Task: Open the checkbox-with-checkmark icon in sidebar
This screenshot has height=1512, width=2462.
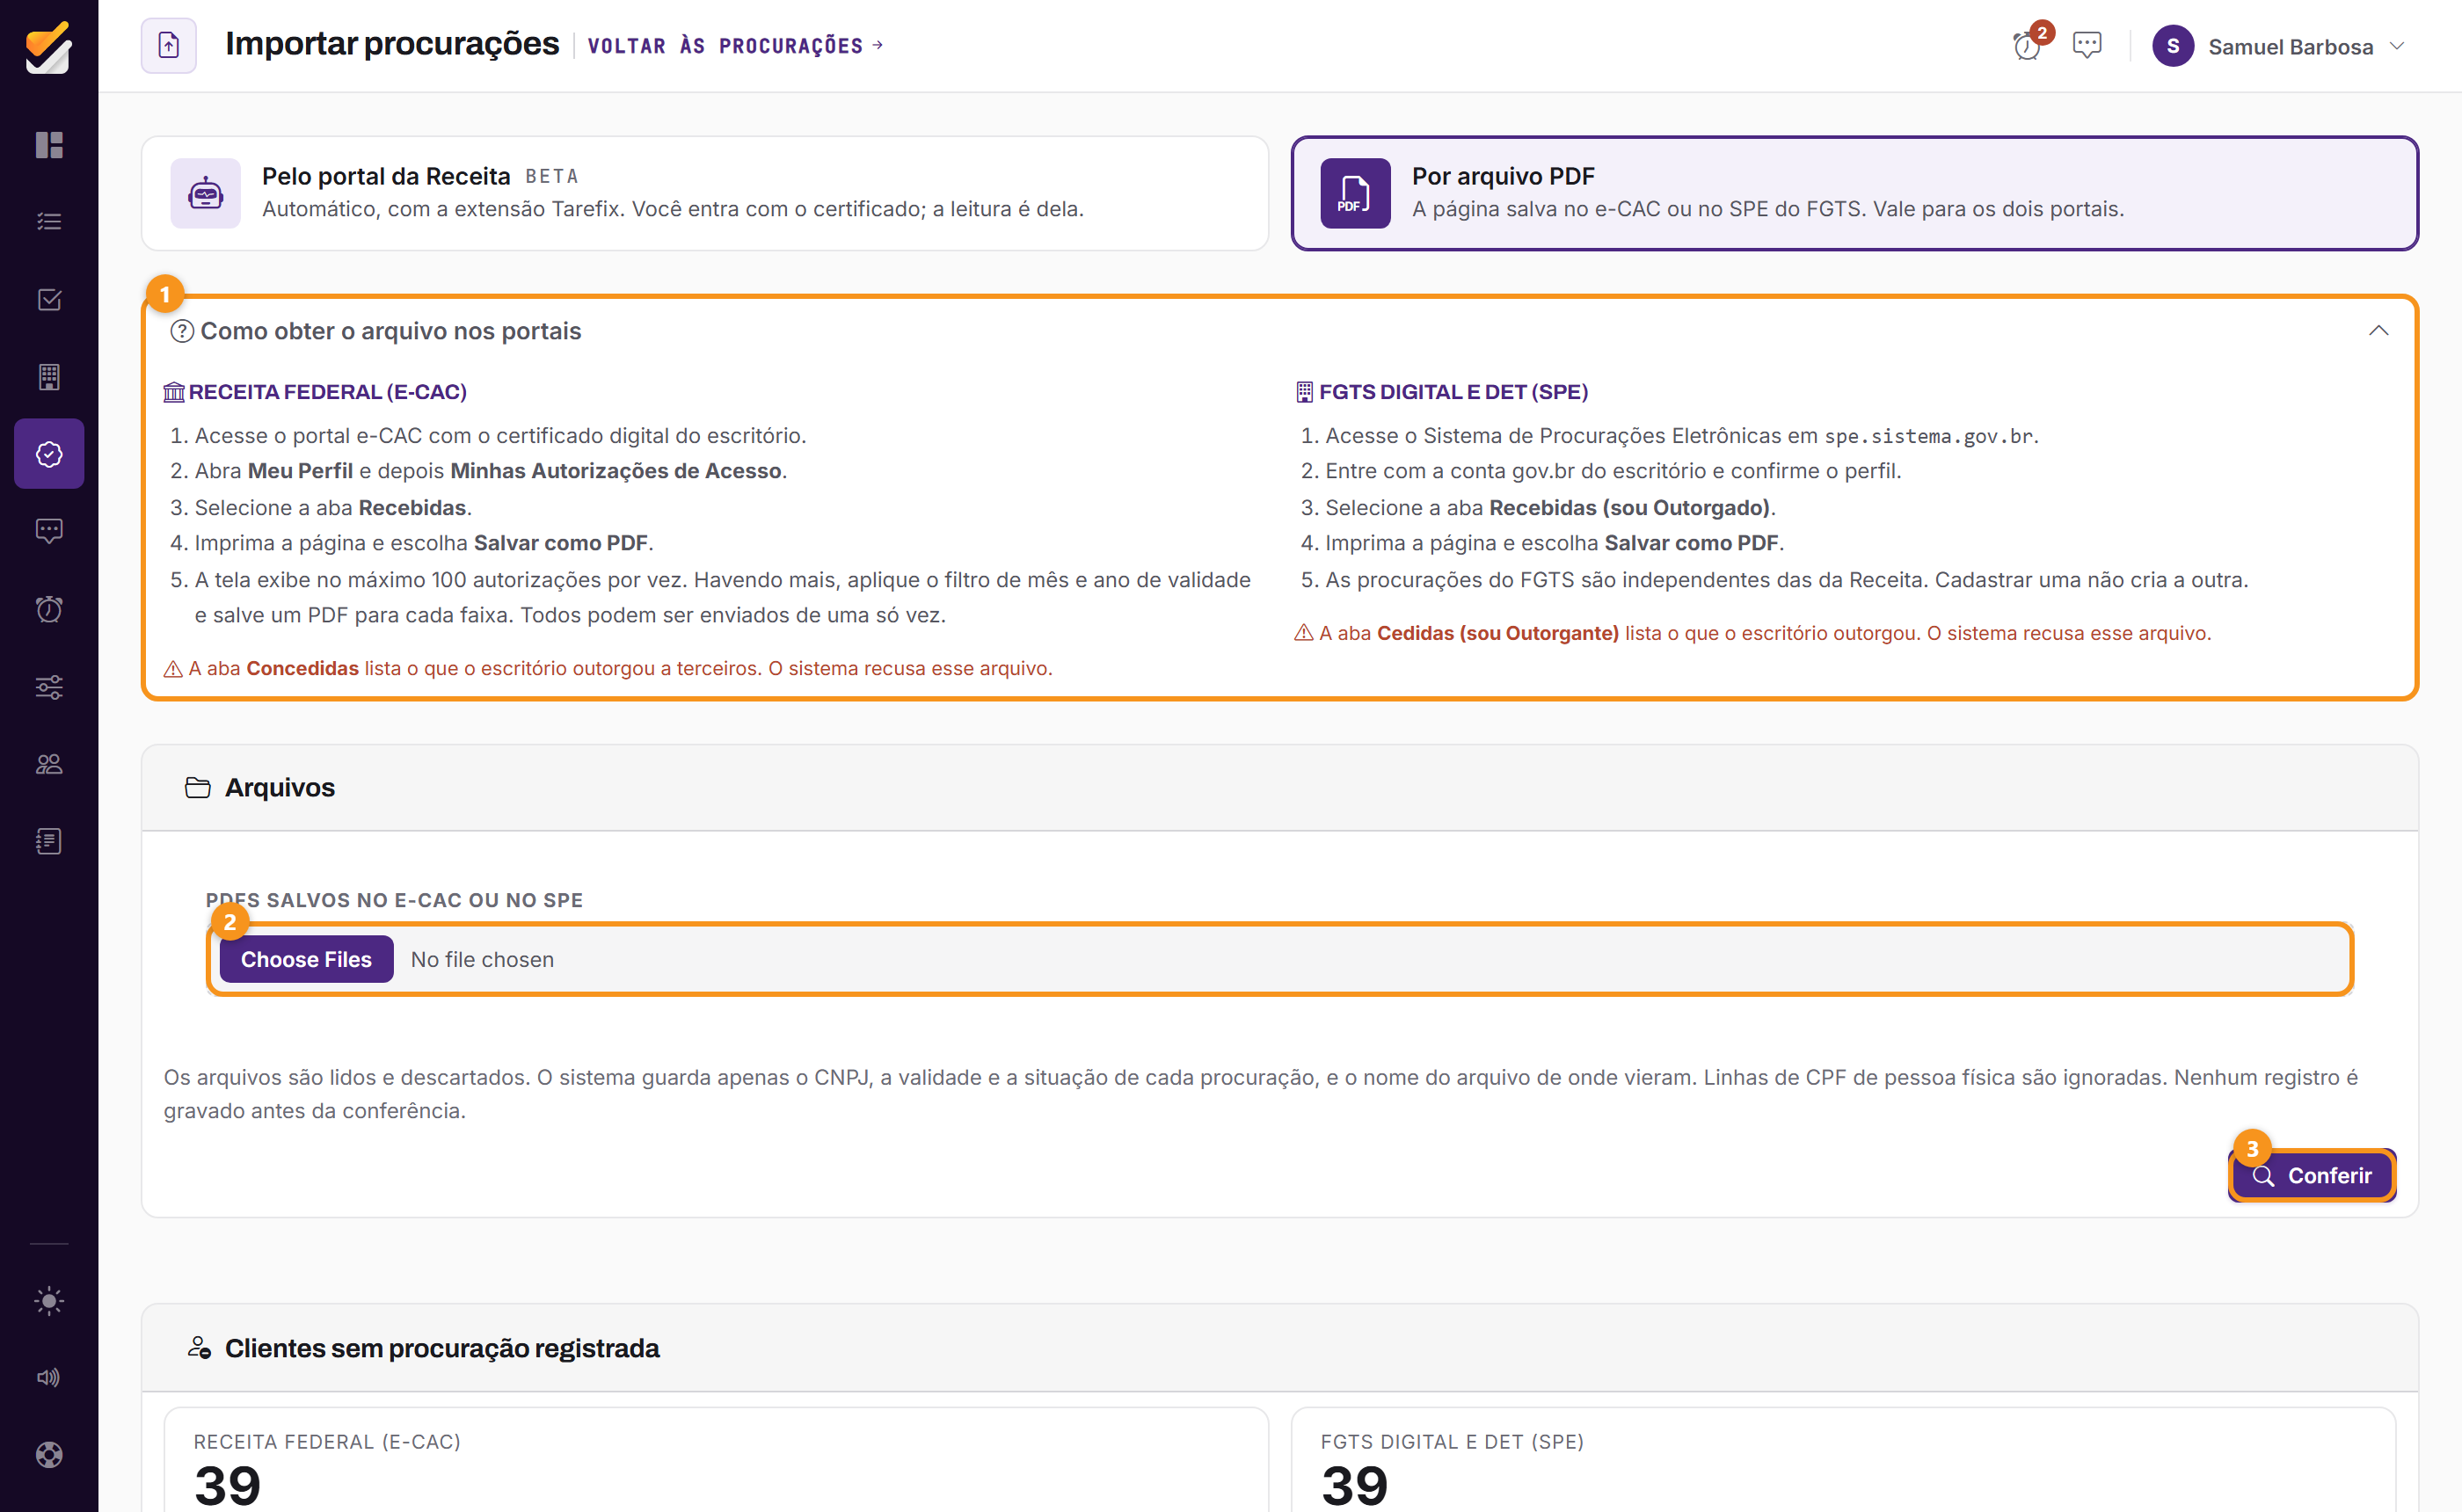Action: (x=49, y=299)
